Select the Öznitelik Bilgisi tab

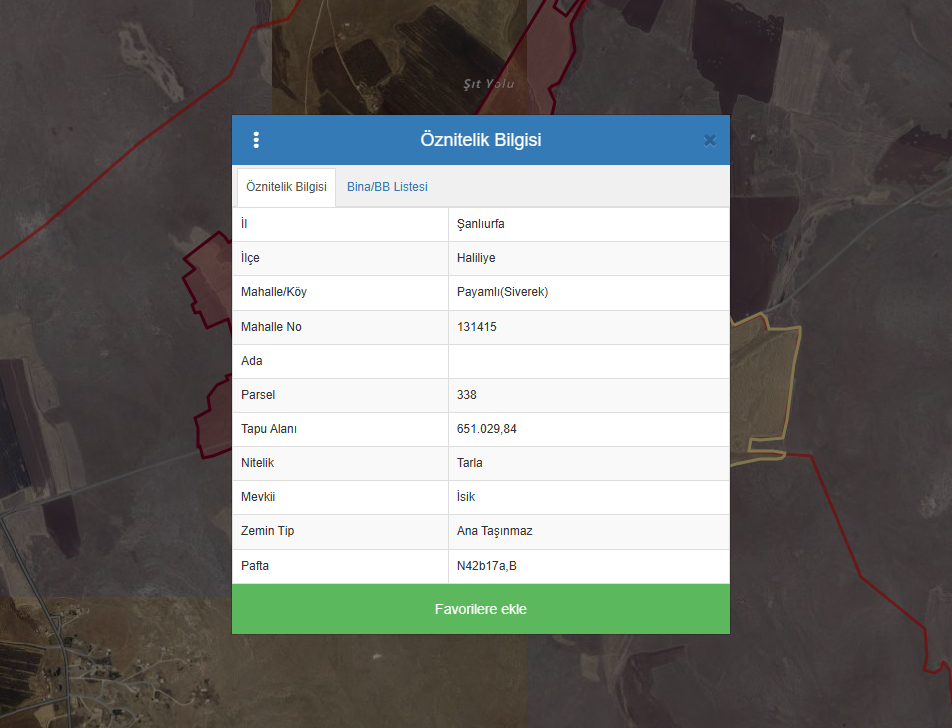[286, 187]
